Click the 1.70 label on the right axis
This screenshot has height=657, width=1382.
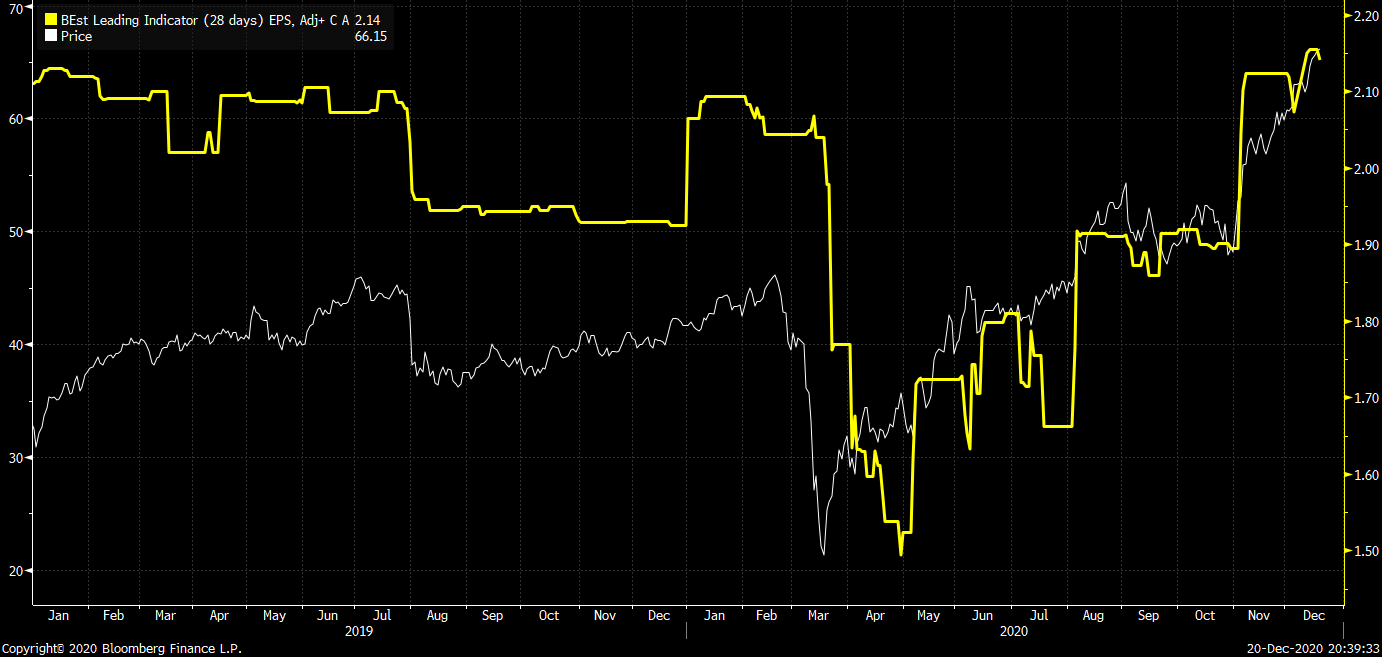[1365, 398]
